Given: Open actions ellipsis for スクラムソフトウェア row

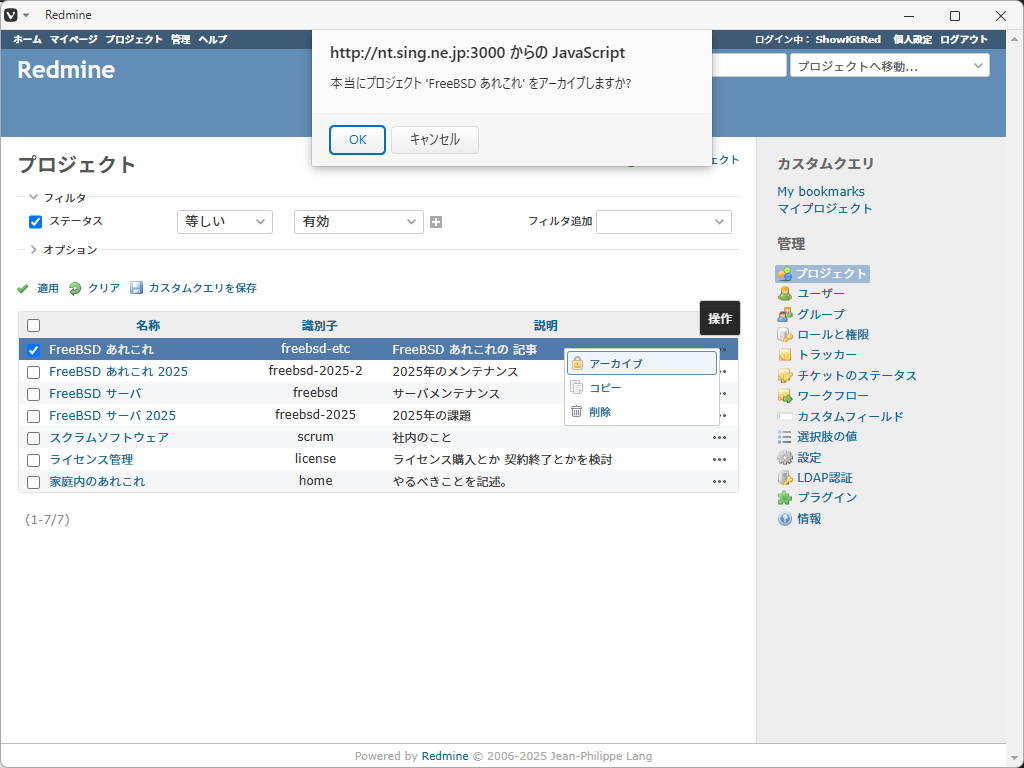Looking at the screenshot, I should (x=720, y=438).
